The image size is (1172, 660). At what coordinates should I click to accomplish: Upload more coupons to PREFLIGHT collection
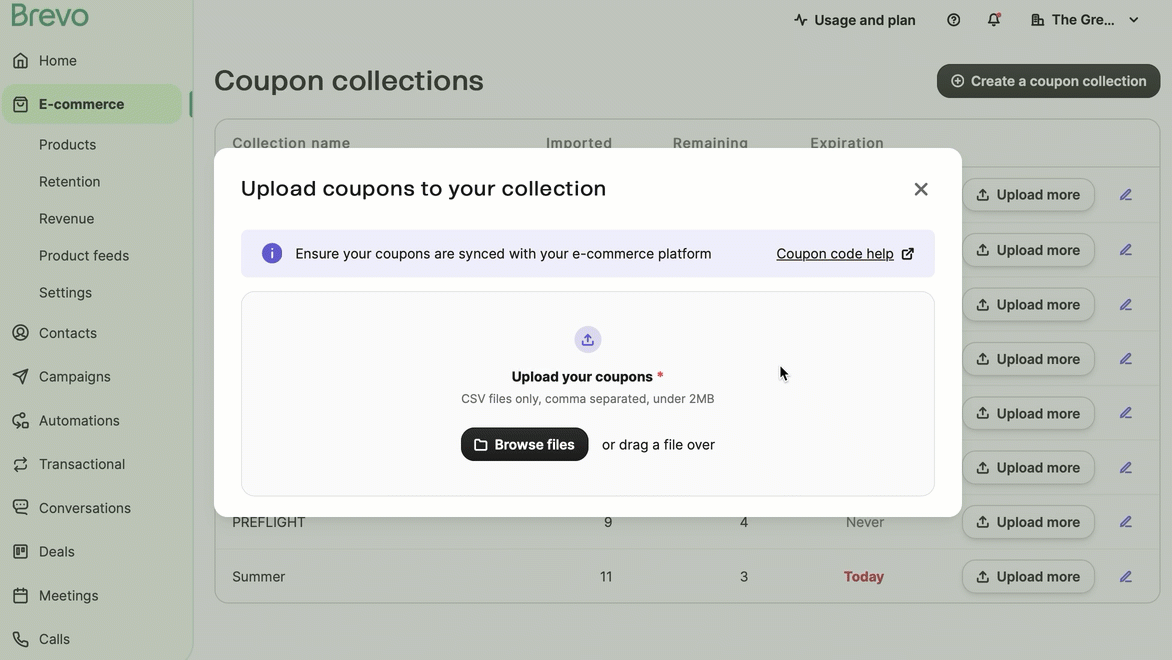(x=1028, y=522)
